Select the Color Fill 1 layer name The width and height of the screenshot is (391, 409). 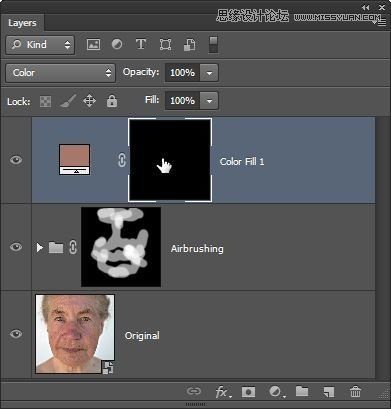coord(242,162)
